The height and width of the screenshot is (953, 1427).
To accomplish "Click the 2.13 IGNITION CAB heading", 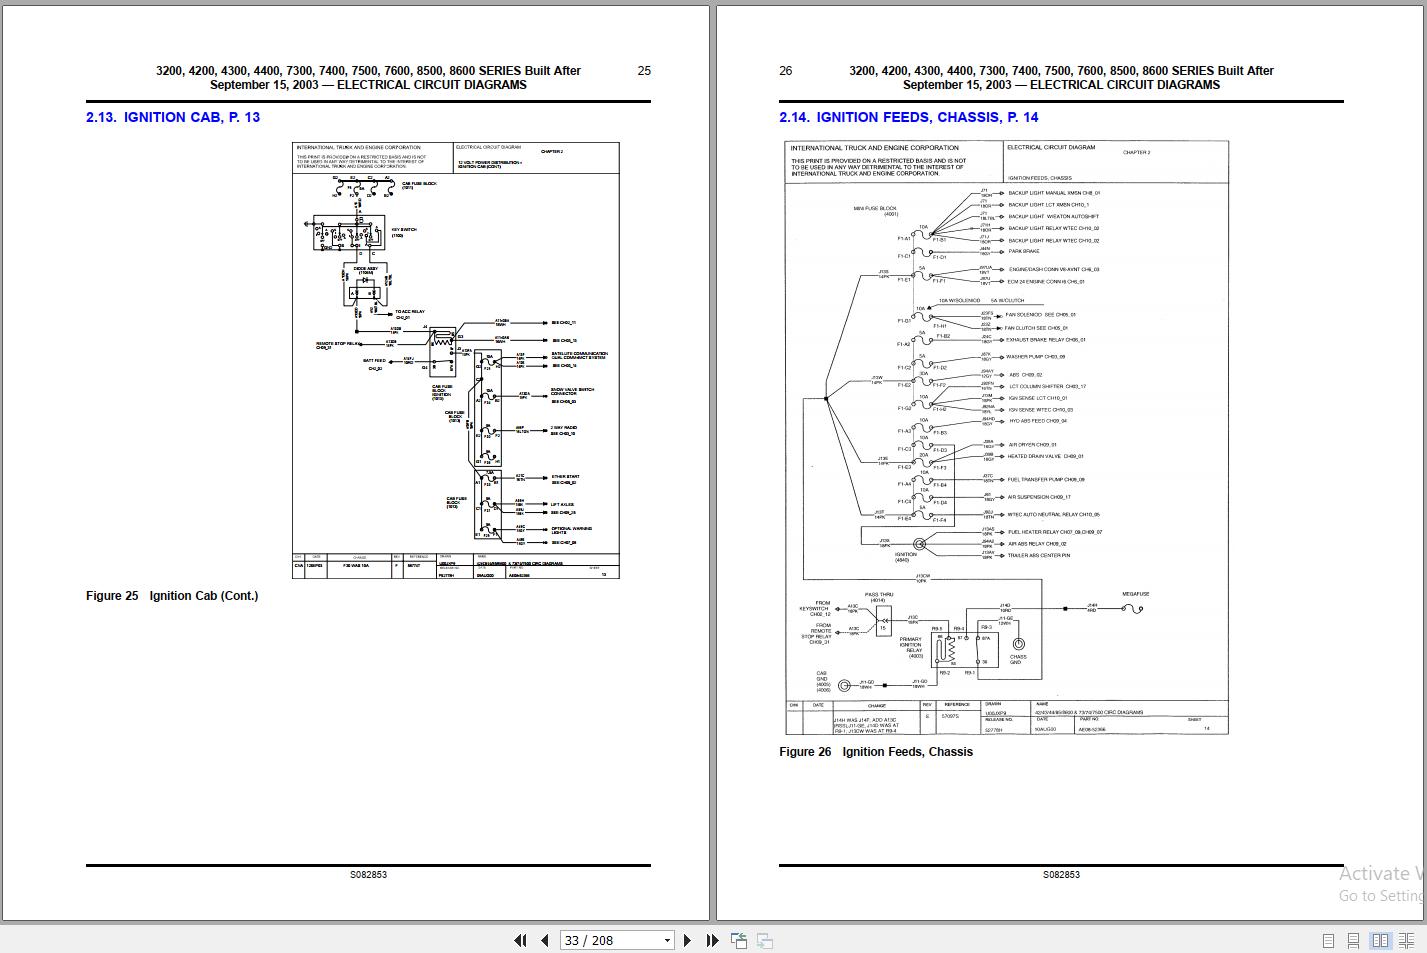I will coord(171,117).
